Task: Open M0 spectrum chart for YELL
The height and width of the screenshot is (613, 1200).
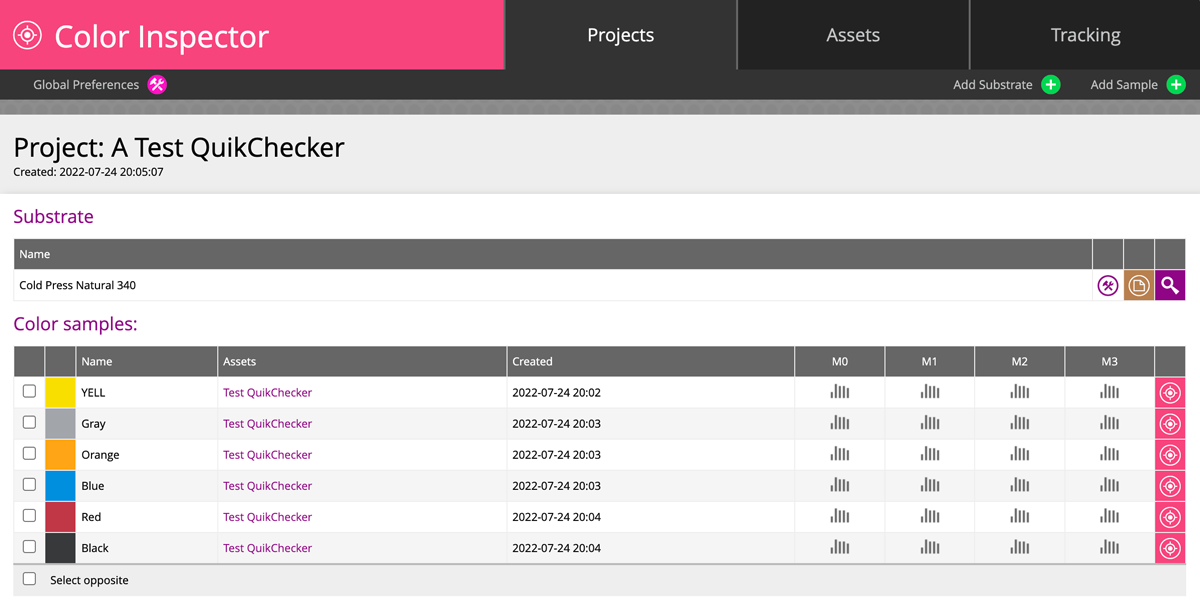Action: click(x=840, y=392)
